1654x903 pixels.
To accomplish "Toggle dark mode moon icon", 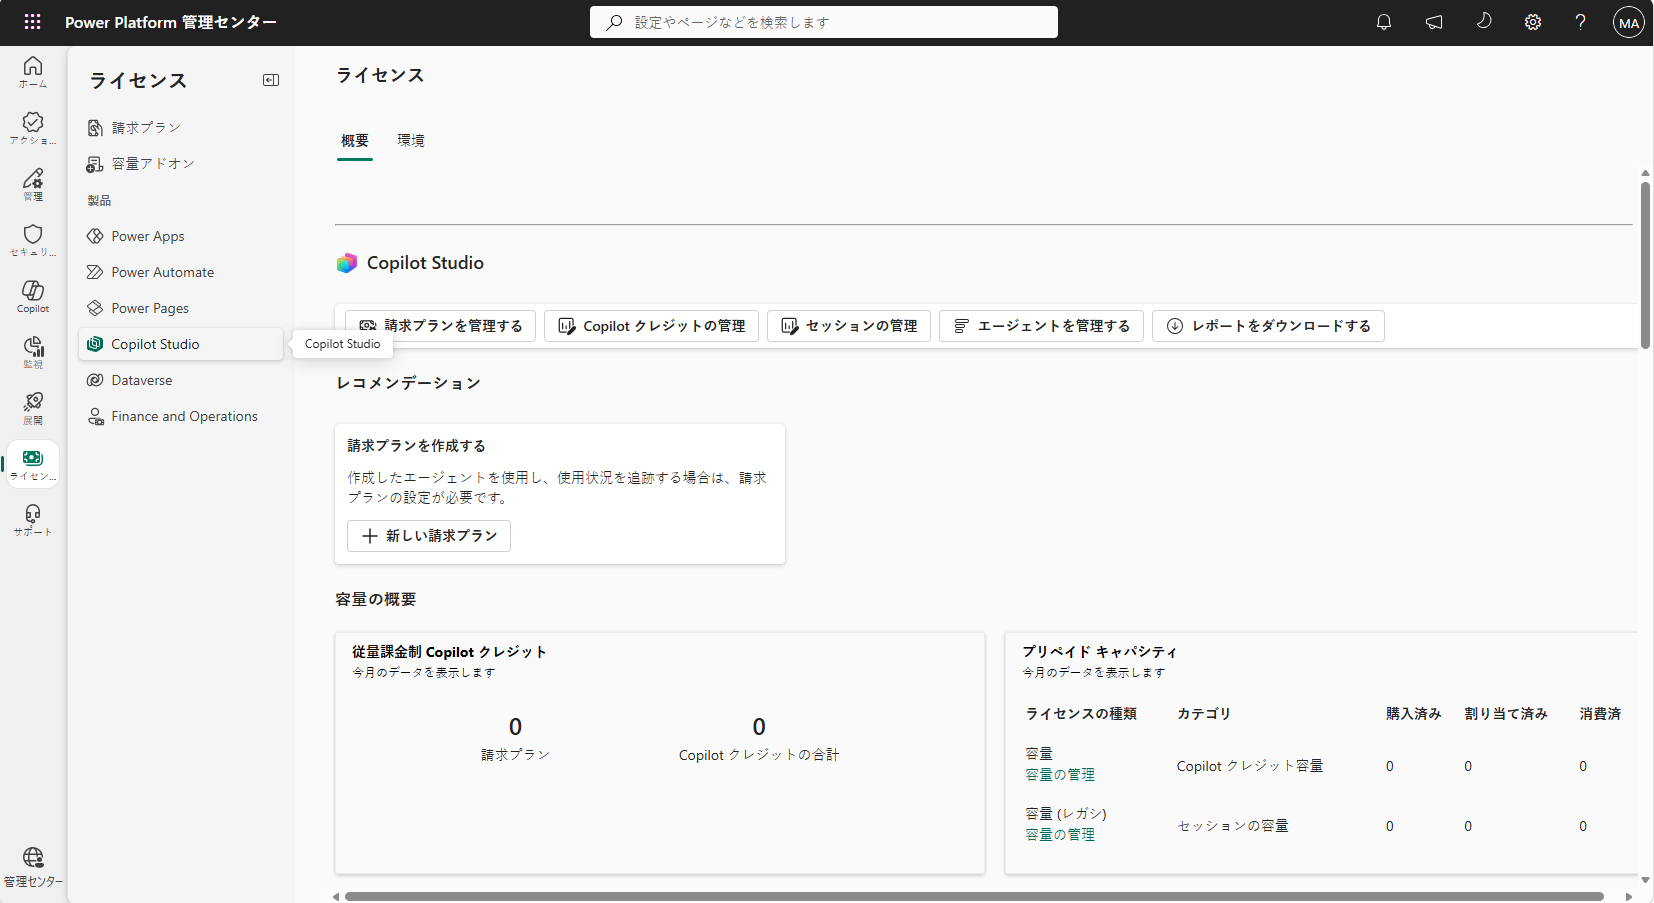I will [1484, 22].
